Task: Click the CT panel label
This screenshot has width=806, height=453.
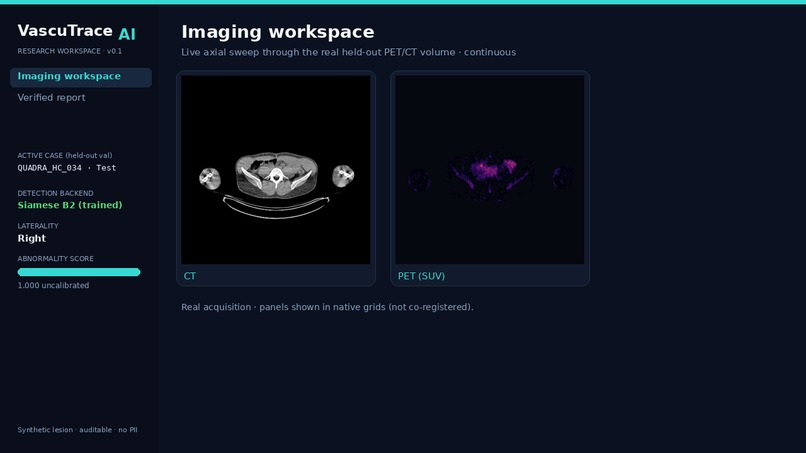Action: pyautogui.click(x=190, y=276)
